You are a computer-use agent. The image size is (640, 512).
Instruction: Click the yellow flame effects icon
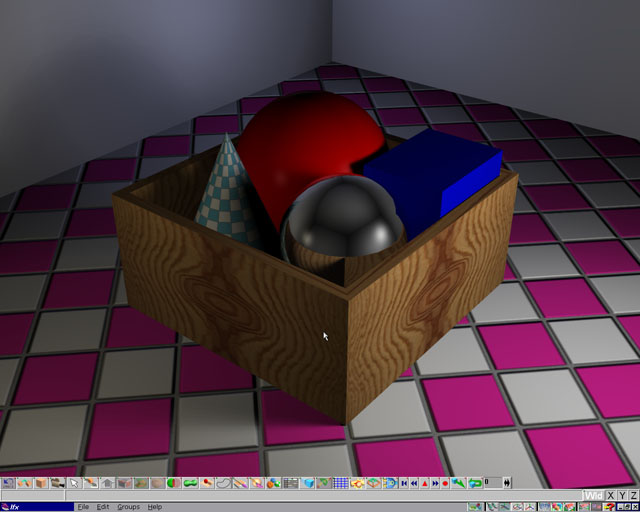(x=357, y=483)
